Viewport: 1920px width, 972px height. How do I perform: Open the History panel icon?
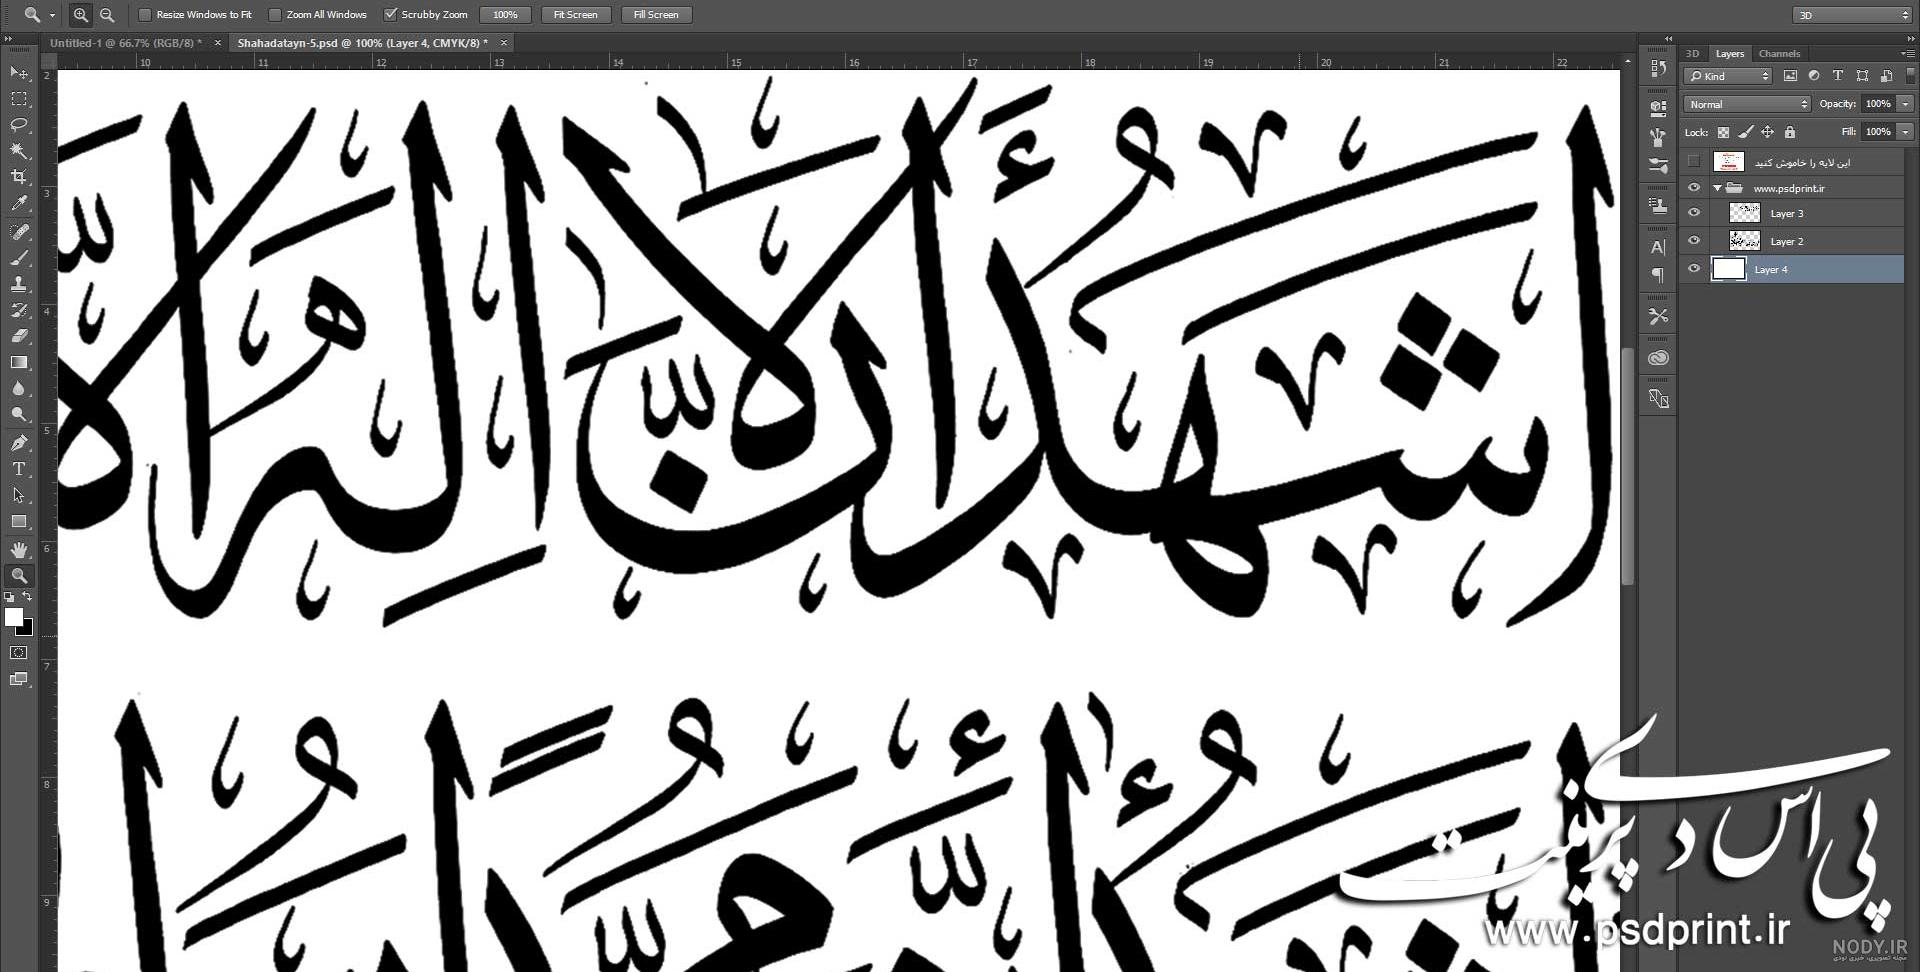coord(1658,69)
